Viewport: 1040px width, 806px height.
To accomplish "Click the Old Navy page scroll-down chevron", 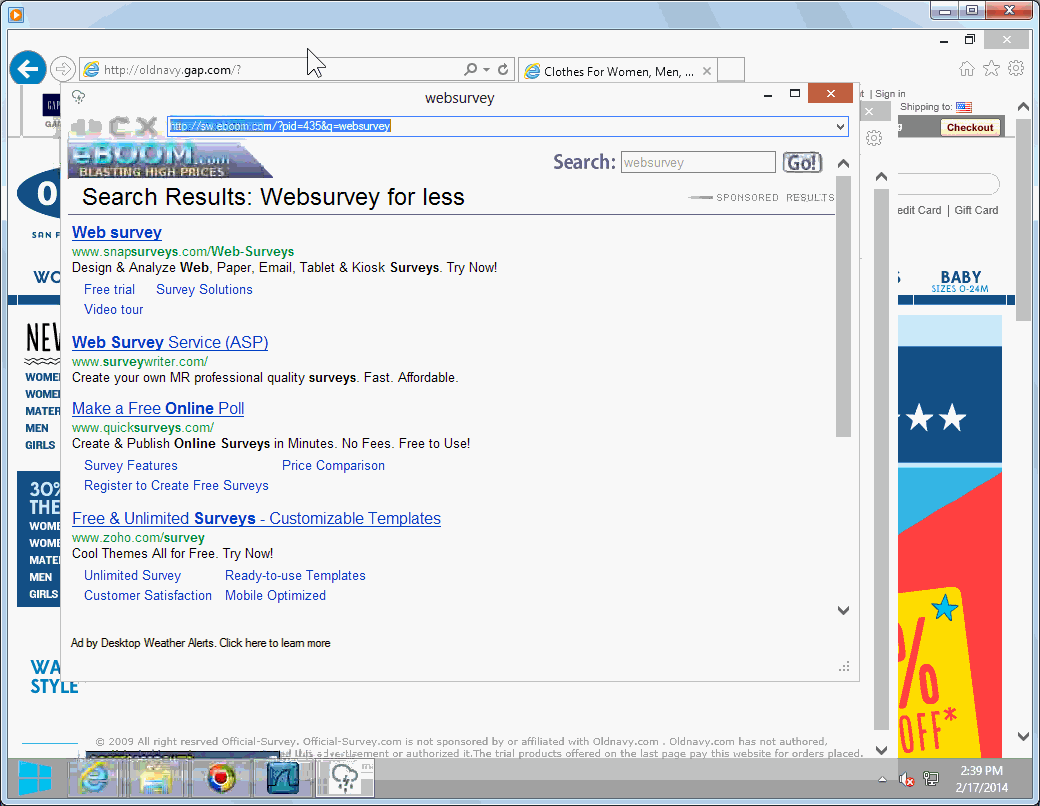I will [1023, 736].
